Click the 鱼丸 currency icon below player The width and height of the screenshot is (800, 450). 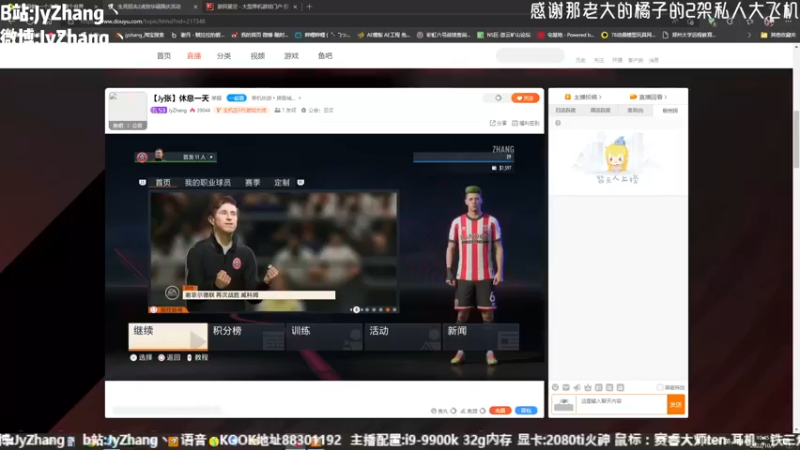[x=434, y=411]
